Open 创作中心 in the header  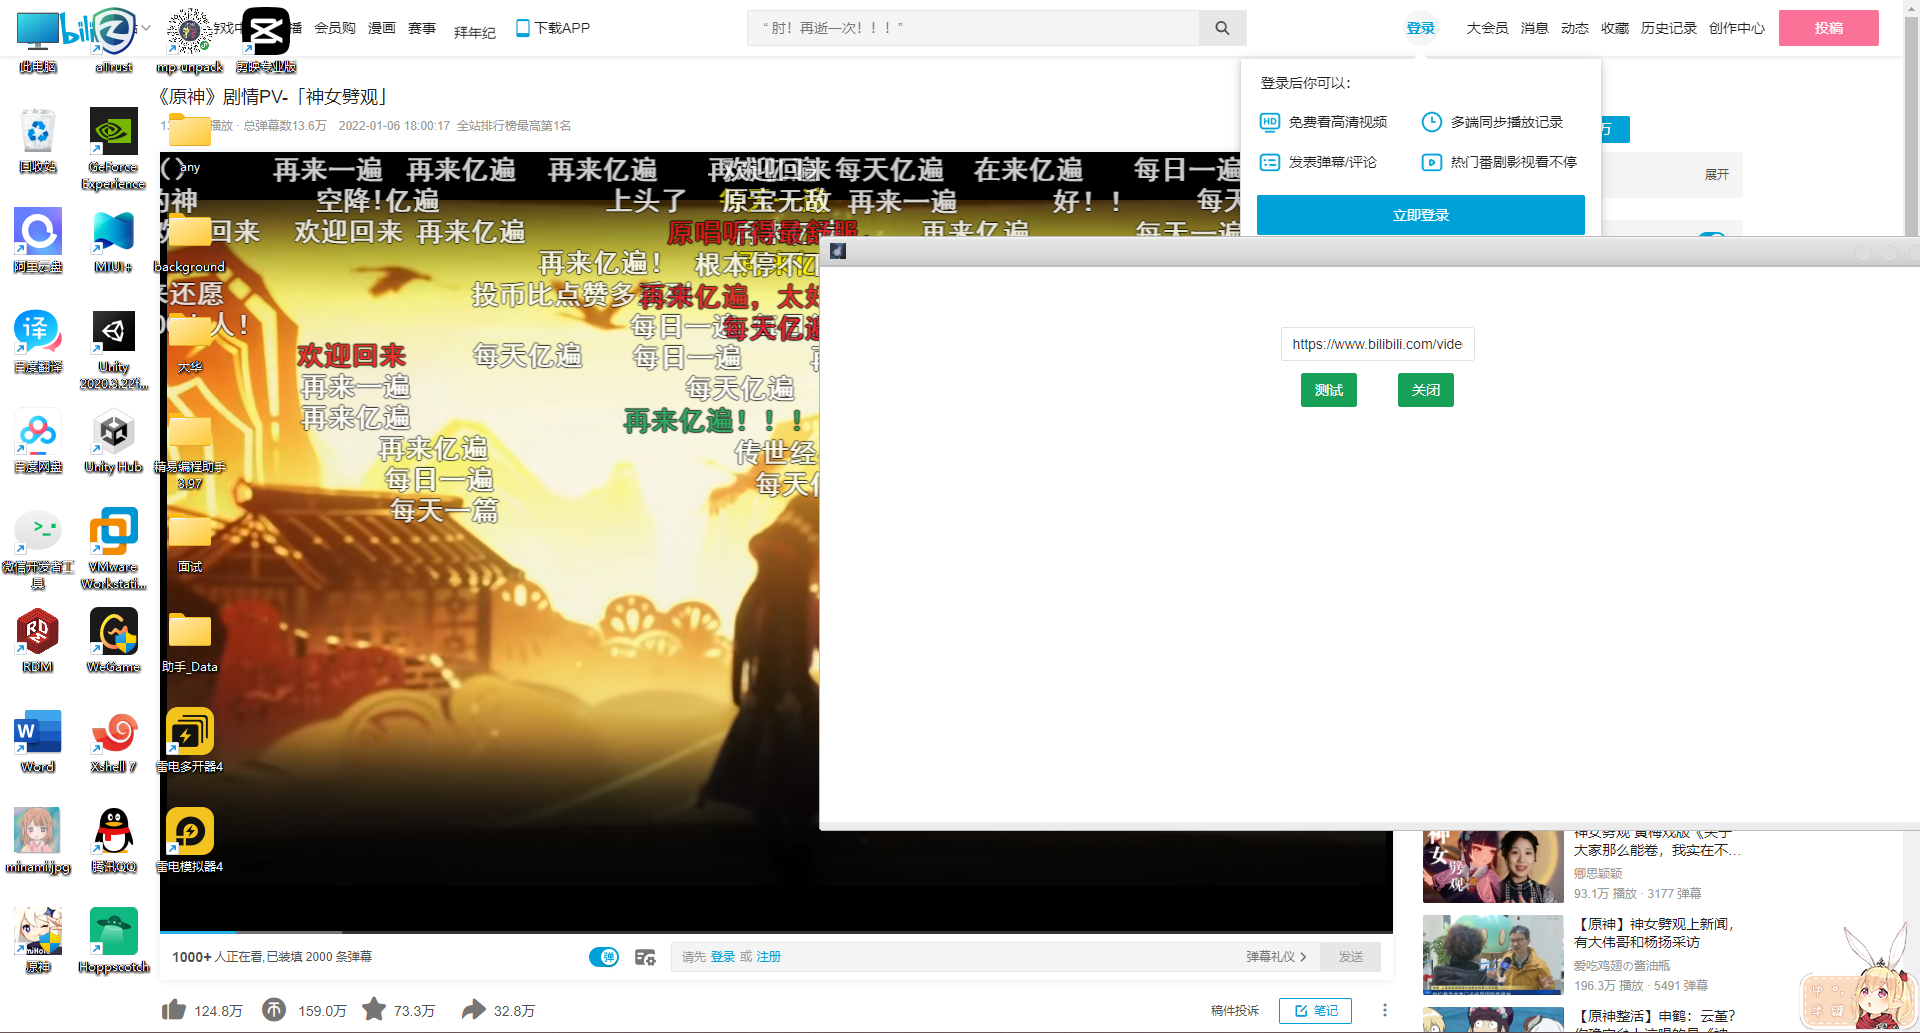point(1737,28)
